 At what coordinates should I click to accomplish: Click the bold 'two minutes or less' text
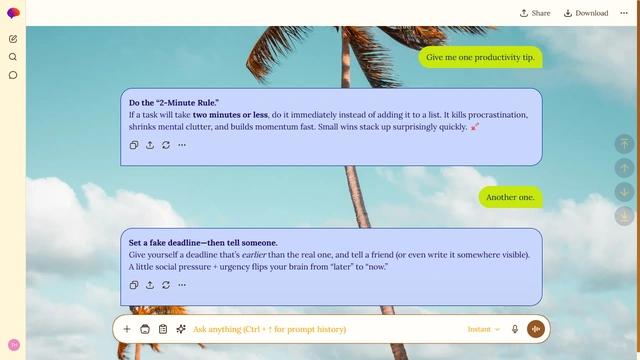(230, 115)
